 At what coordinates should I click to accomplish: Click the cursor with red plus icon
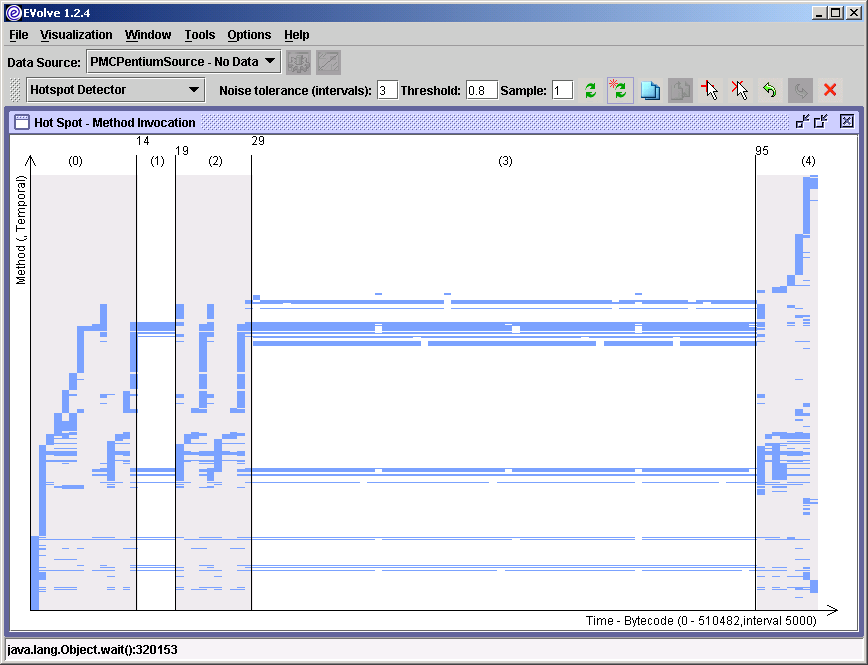coord(710,90)
